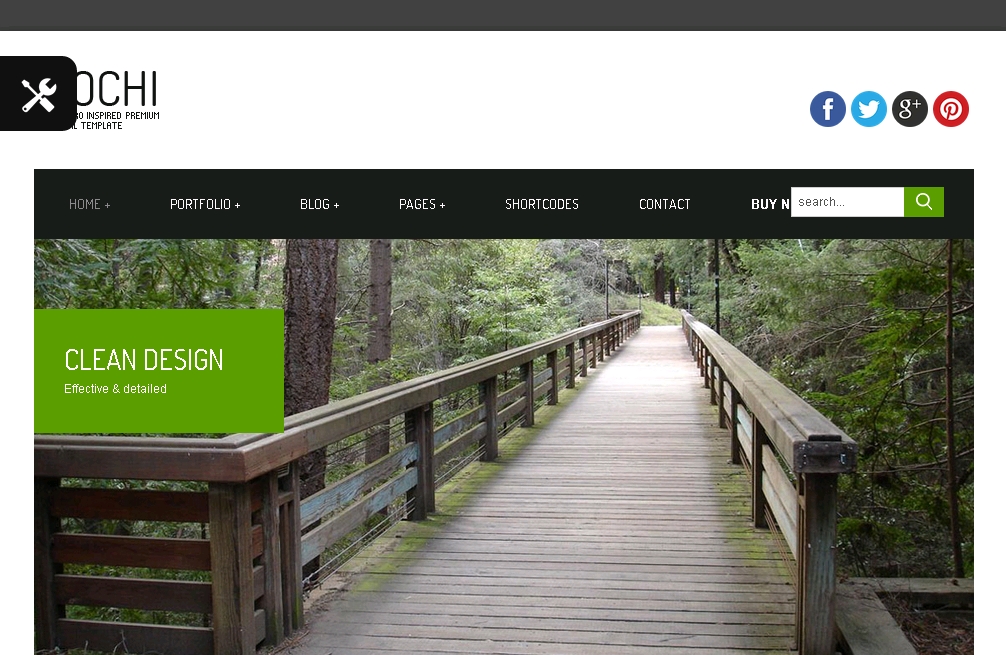The height and width of the screenshot is (655, 1006).
Task: Click the Effective & detailed subtitle text
Action: tap(115, 389)
